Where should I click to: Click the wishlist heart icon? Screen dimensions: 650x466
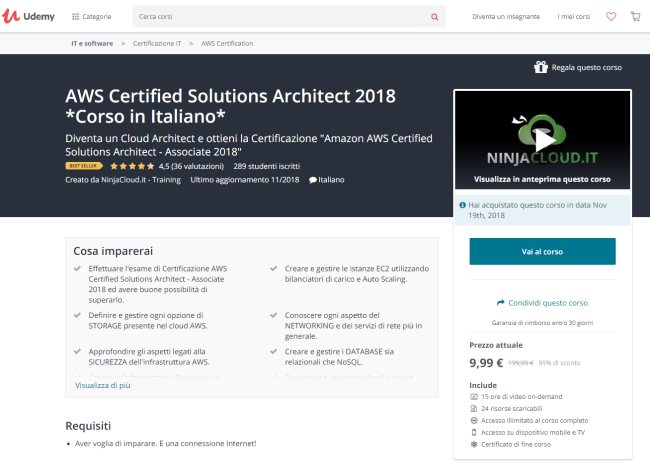pyautogui.click(x=611, y=17)
